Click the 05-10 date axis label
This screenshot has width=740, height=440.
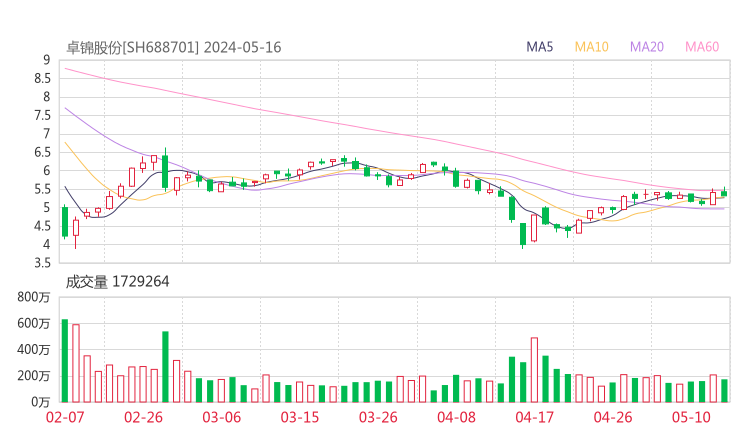[x=691, y=417]
